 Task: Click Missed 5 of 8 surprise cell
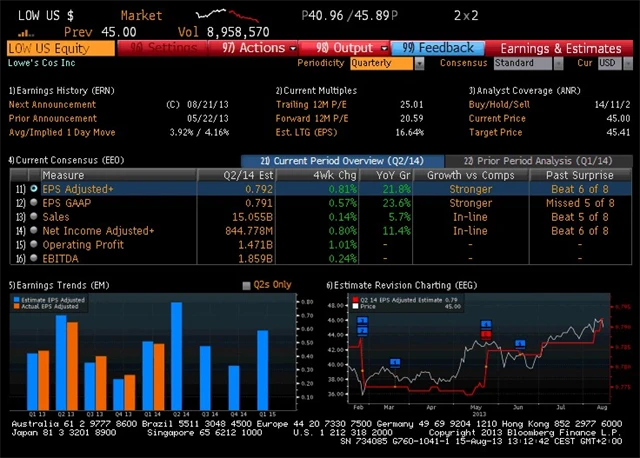580,203
